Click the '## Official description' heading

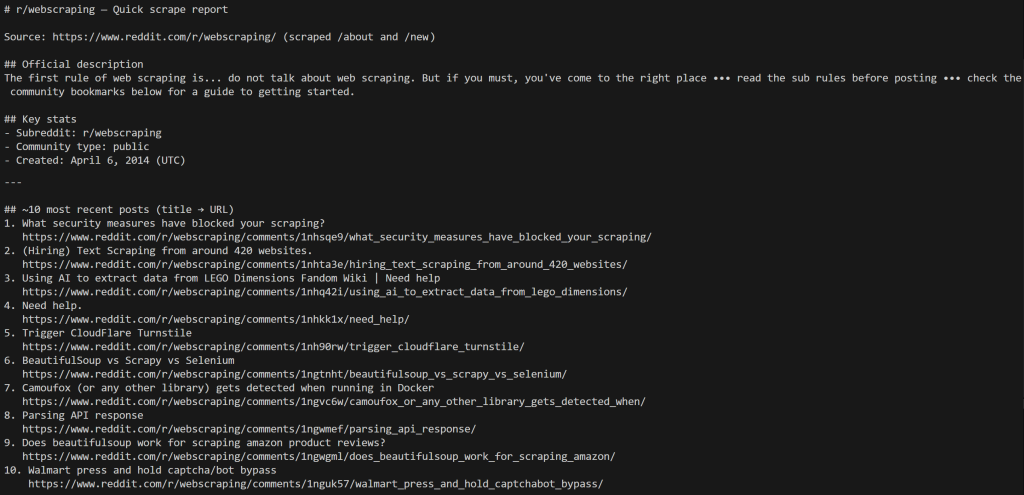point(74,64)
